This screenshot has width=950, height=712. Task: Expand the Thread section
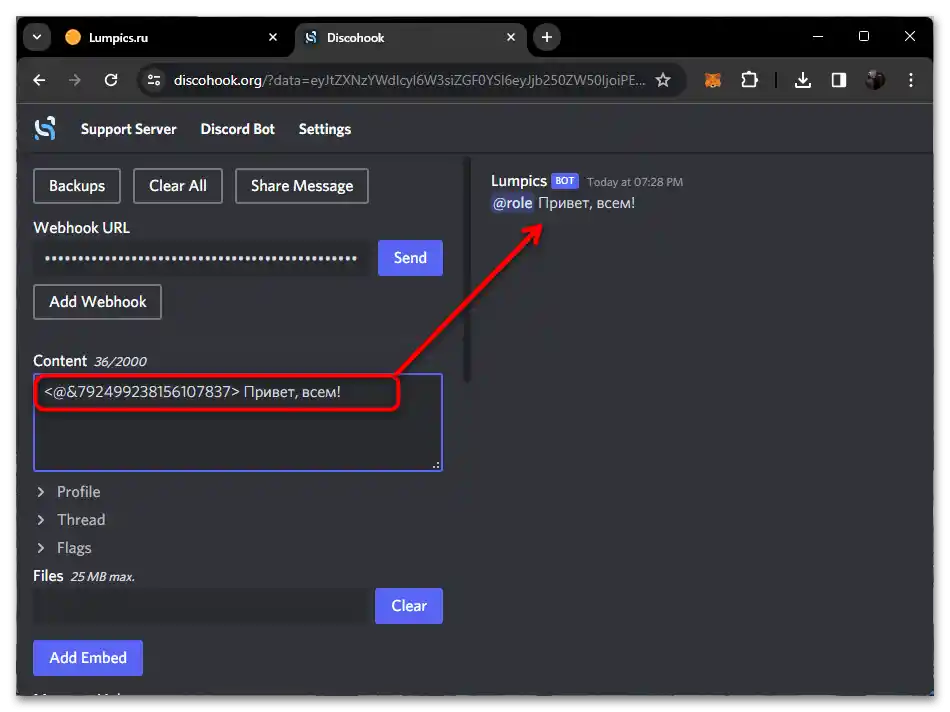coord(71,519)
